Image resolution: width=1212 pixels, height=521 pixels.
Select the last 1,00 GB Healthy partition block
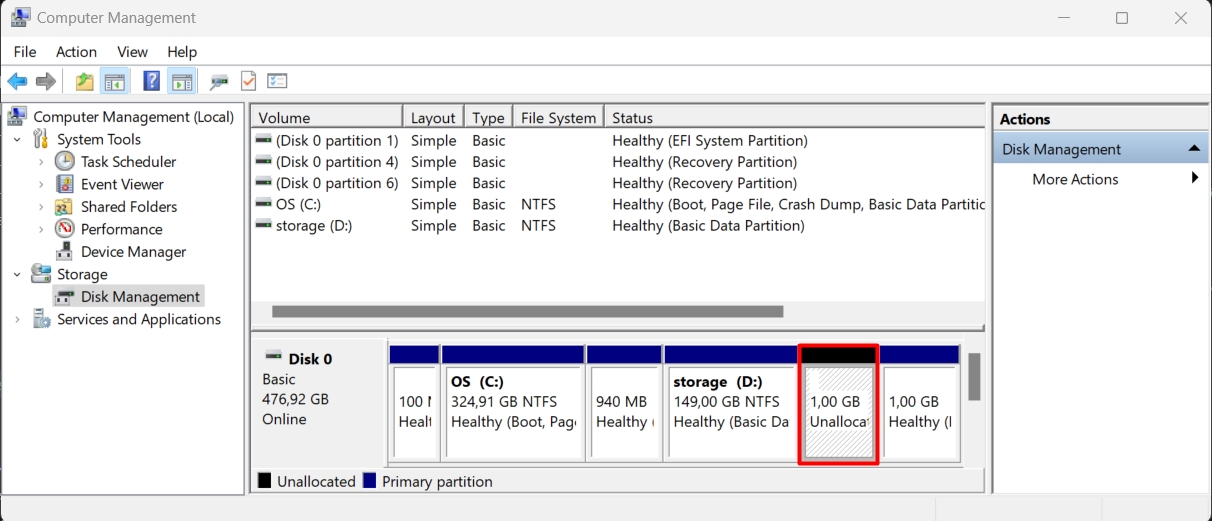[x=920, y=404]
